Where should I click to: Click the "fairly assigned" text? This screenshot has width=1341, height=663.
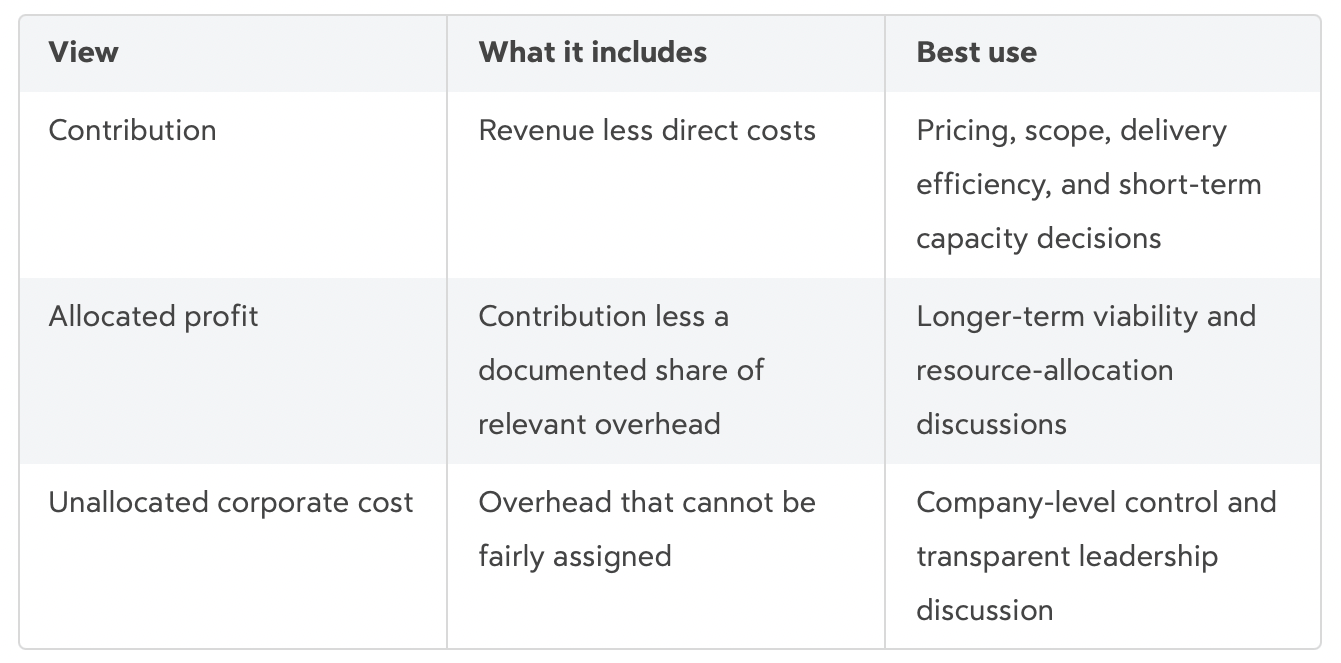[574, 556]
